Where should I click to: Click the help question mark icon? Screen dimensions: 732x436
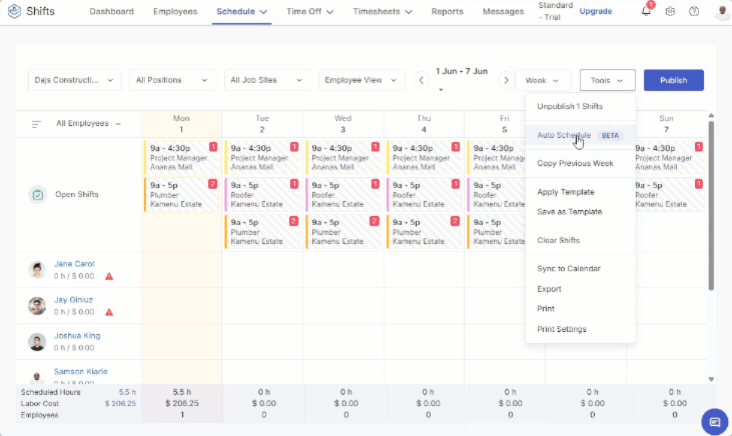pyautogui.click(x=694, y=11)
